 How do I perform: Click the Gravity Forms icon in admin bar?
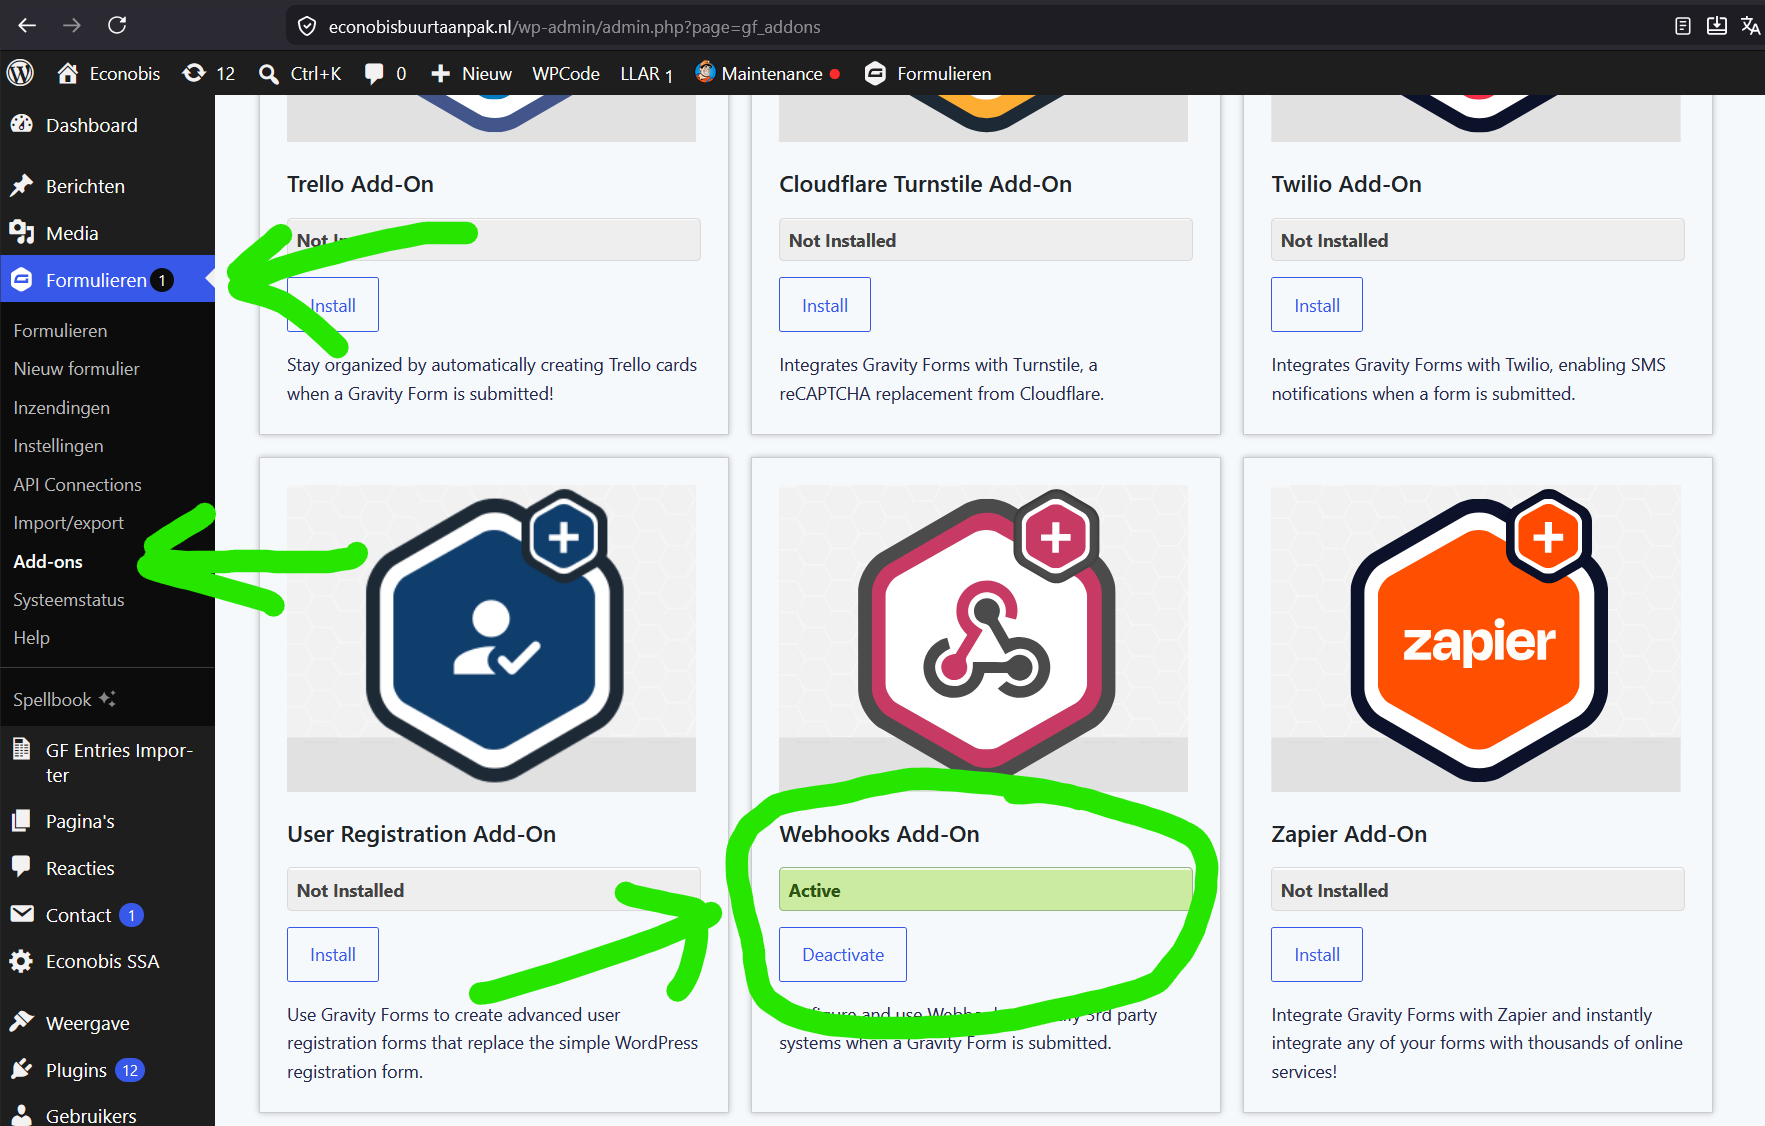point(875,73)
